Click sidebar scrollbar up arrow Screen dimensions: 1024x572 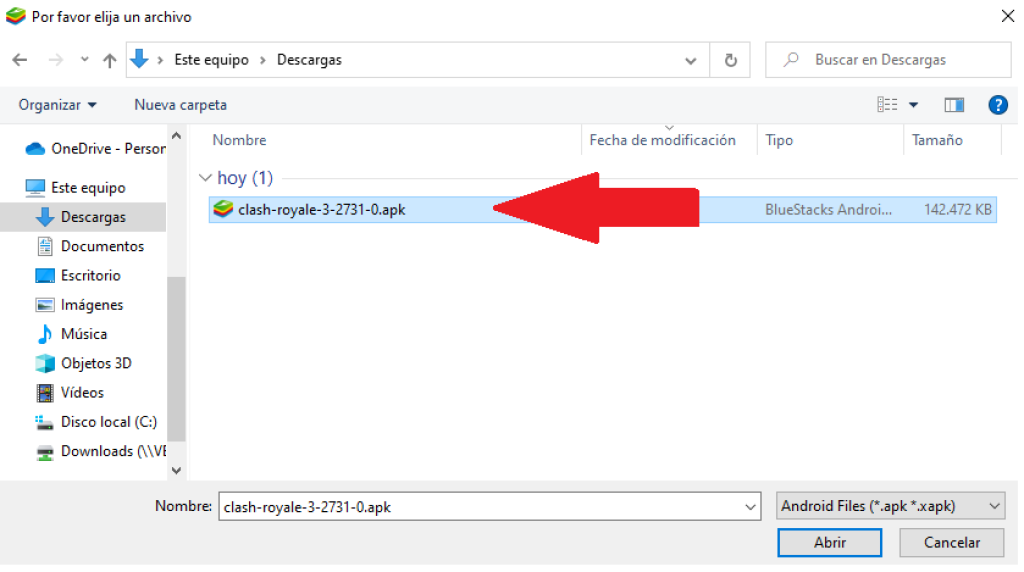pos(176,136)
